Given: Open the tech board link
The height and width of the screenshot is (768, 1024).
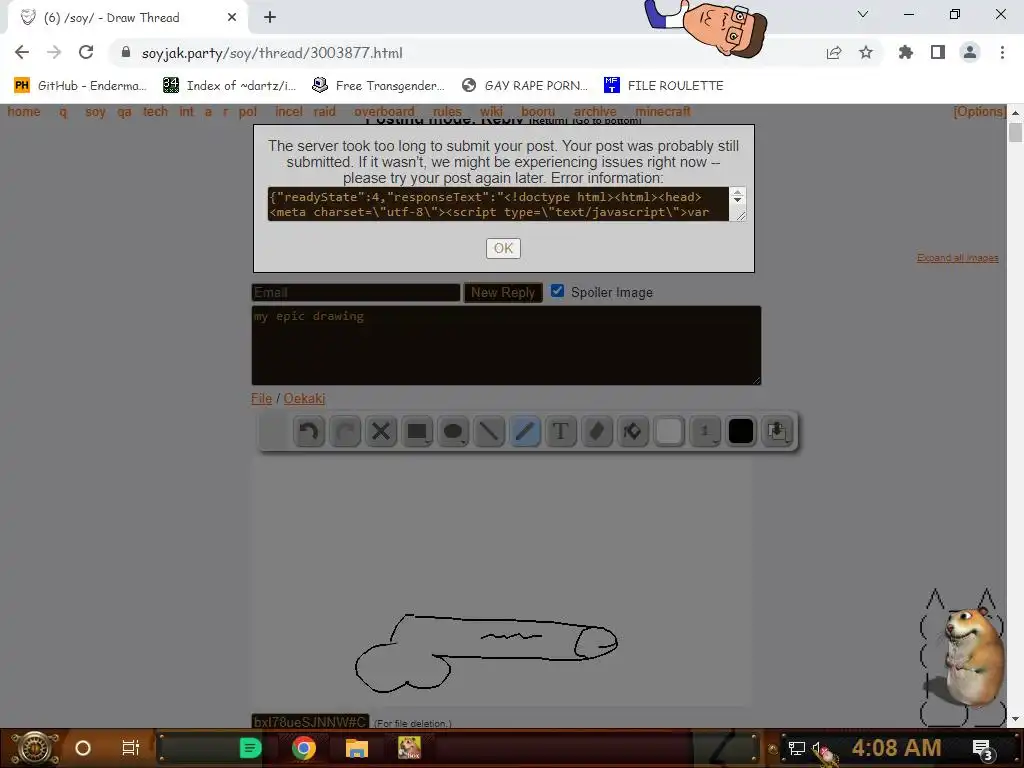Looking at the screenshot, I should (155, 112).
